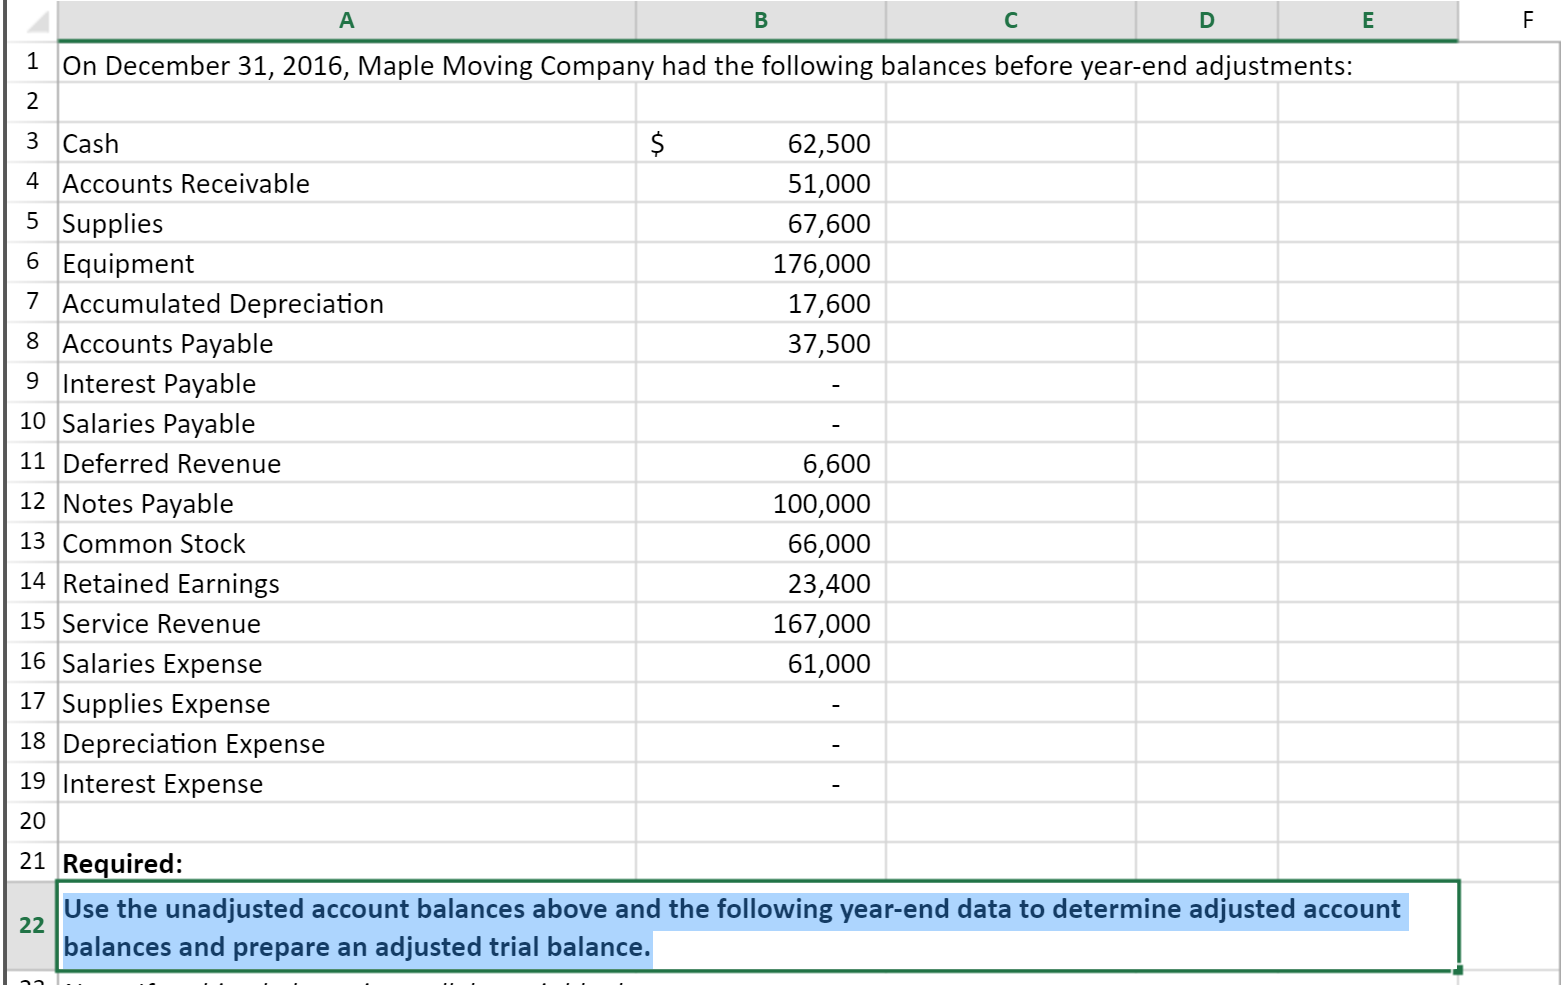Select row 12 header

click(32, 502)
